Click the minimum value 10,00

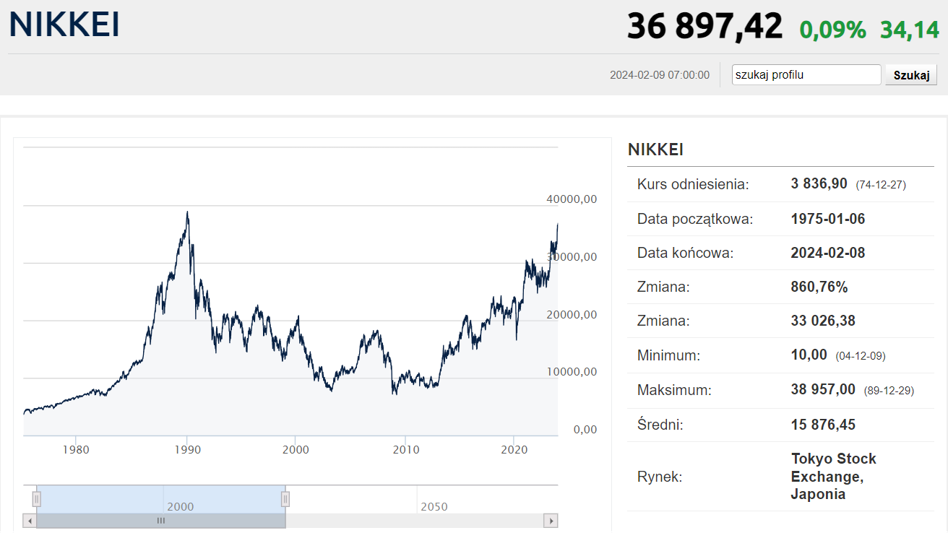pos(808,355)
